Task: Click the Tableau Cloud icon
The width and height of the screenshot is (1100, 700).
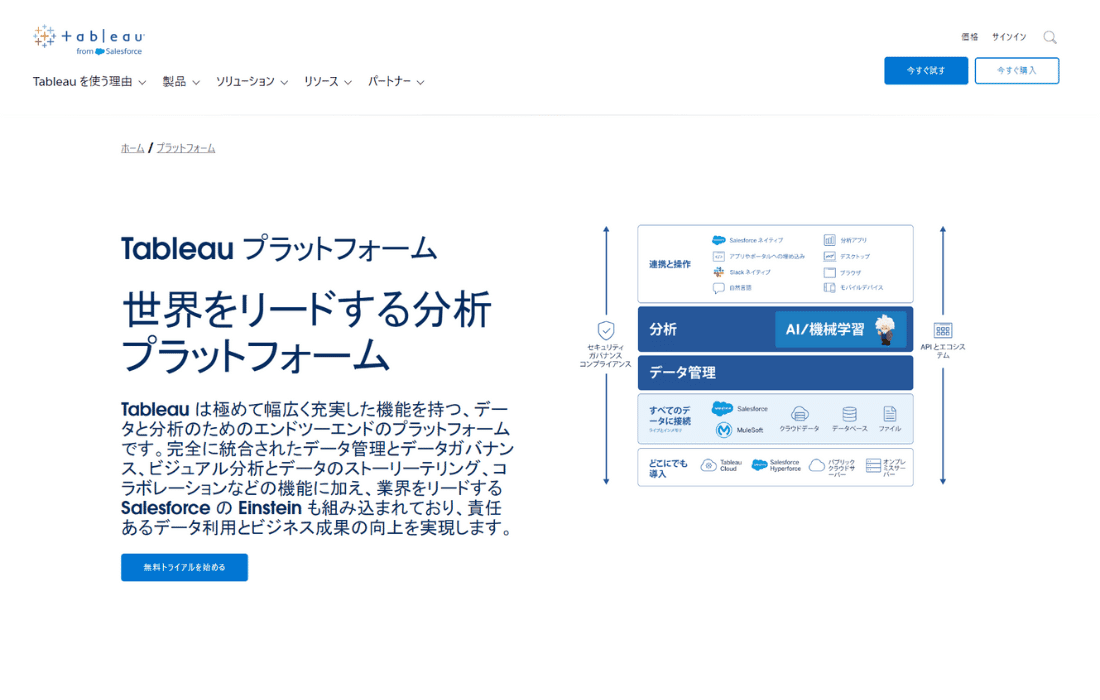Action: 709,466
